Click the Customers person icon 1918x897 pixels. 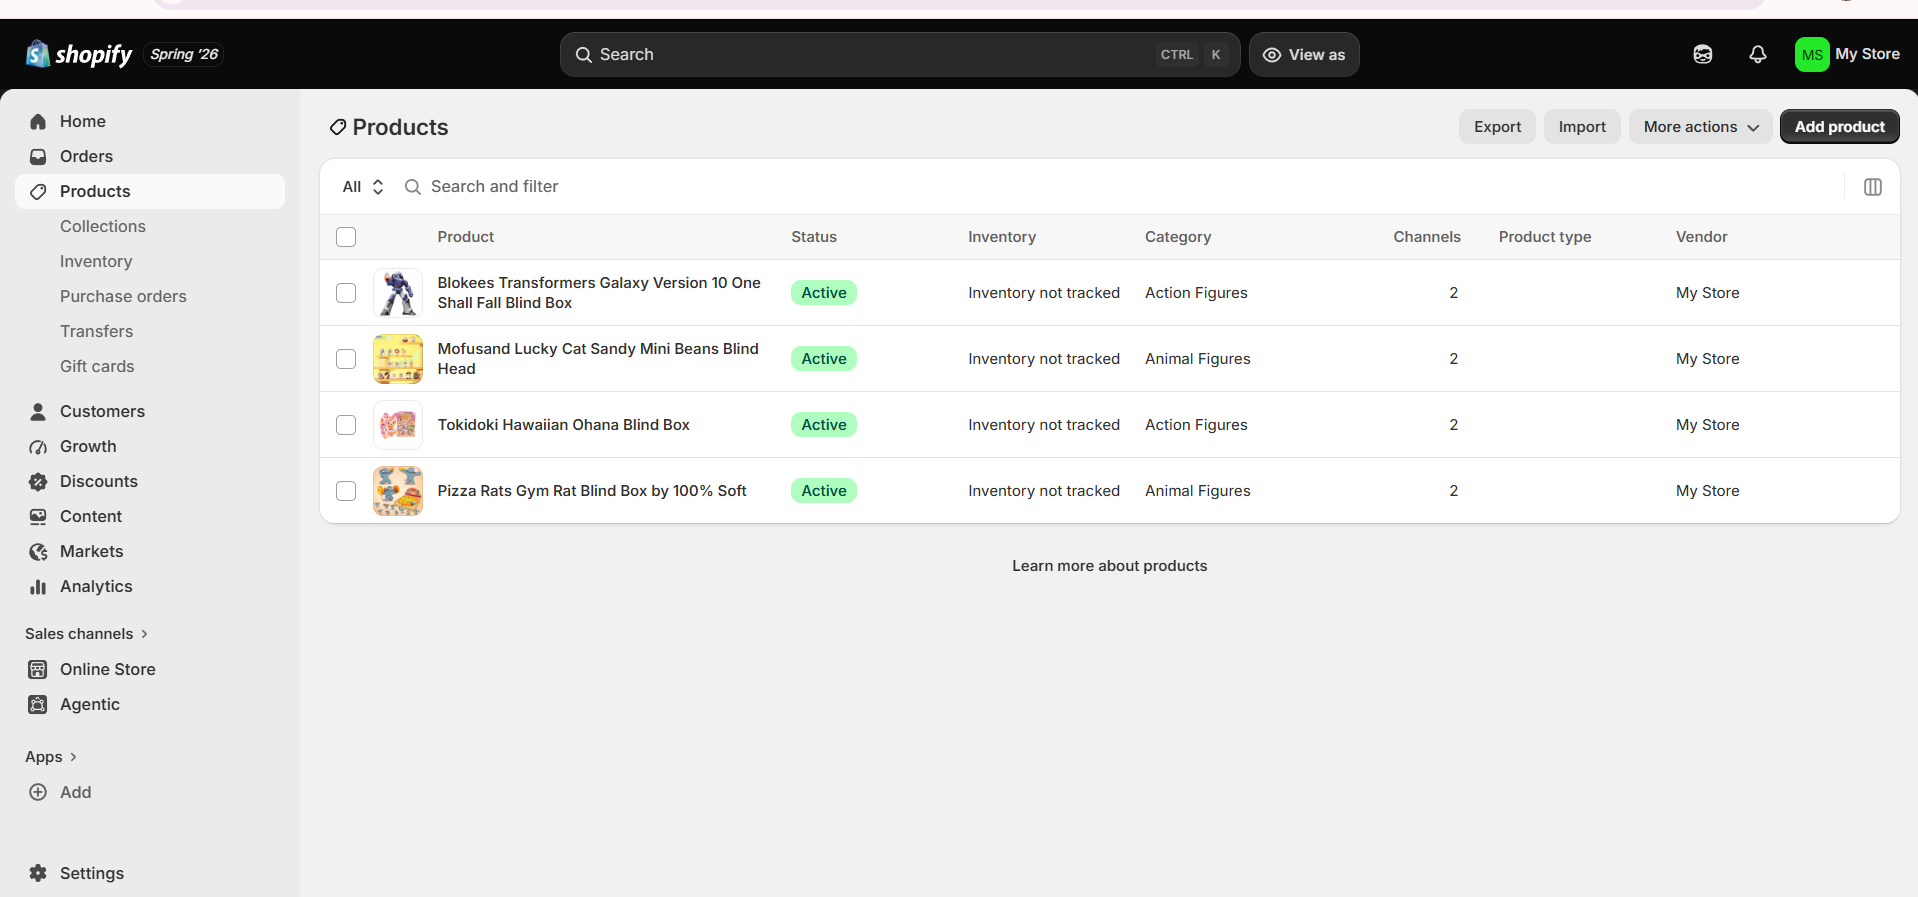pos(38,411)
